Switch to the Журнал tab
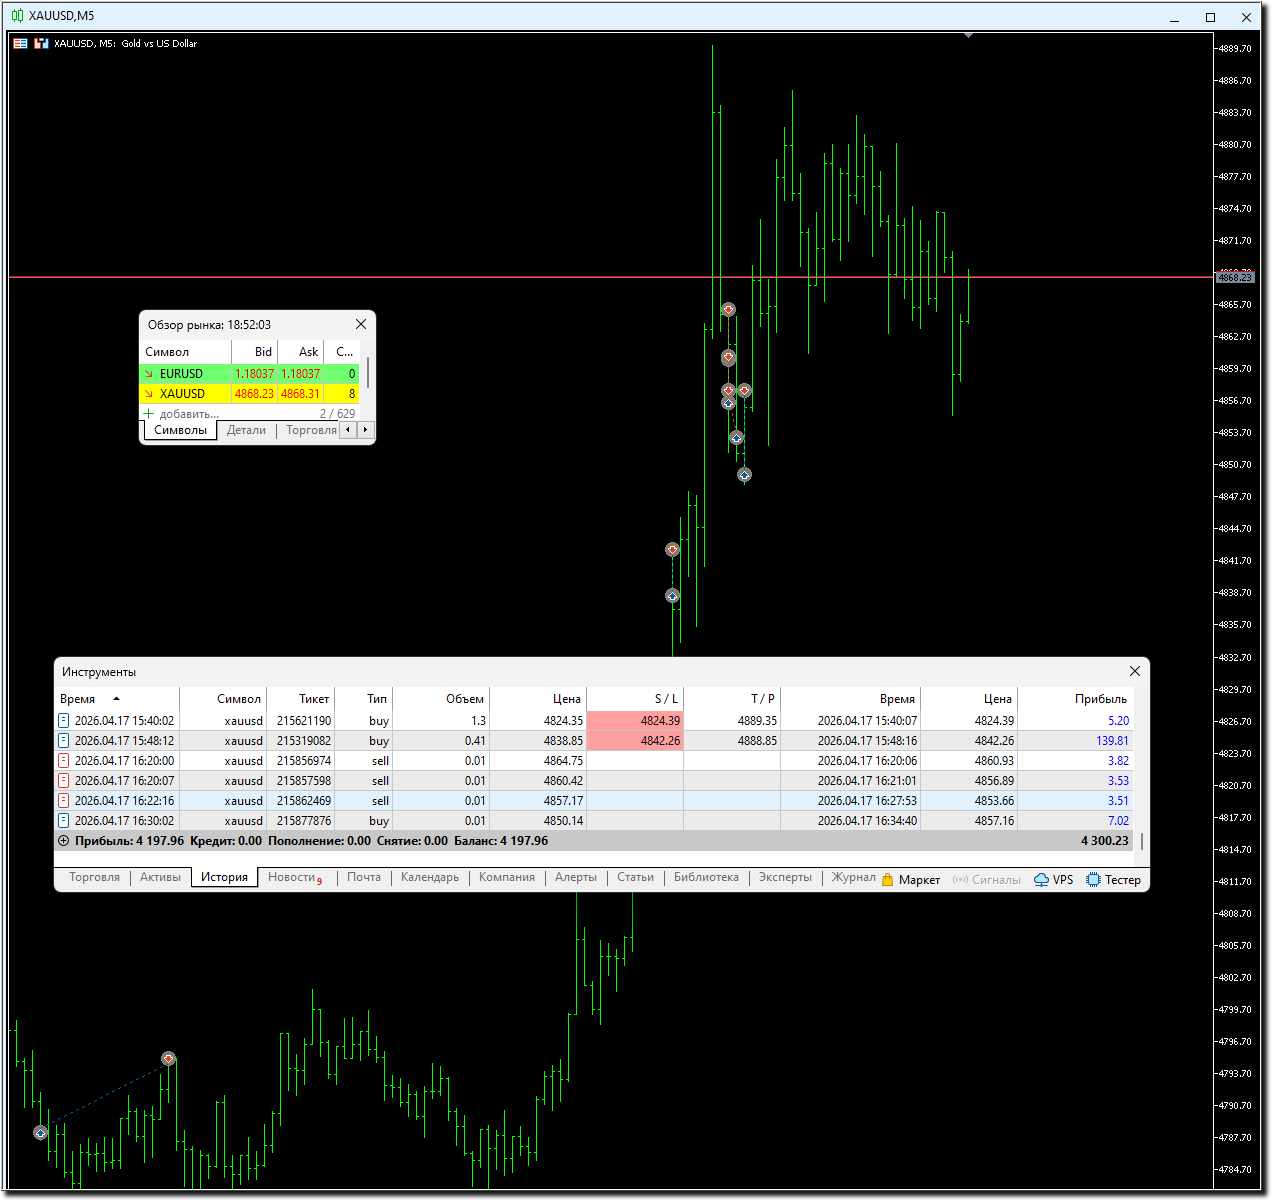Image resolution: width=1272 pixels, height=1200 pixels. point(853,878)
